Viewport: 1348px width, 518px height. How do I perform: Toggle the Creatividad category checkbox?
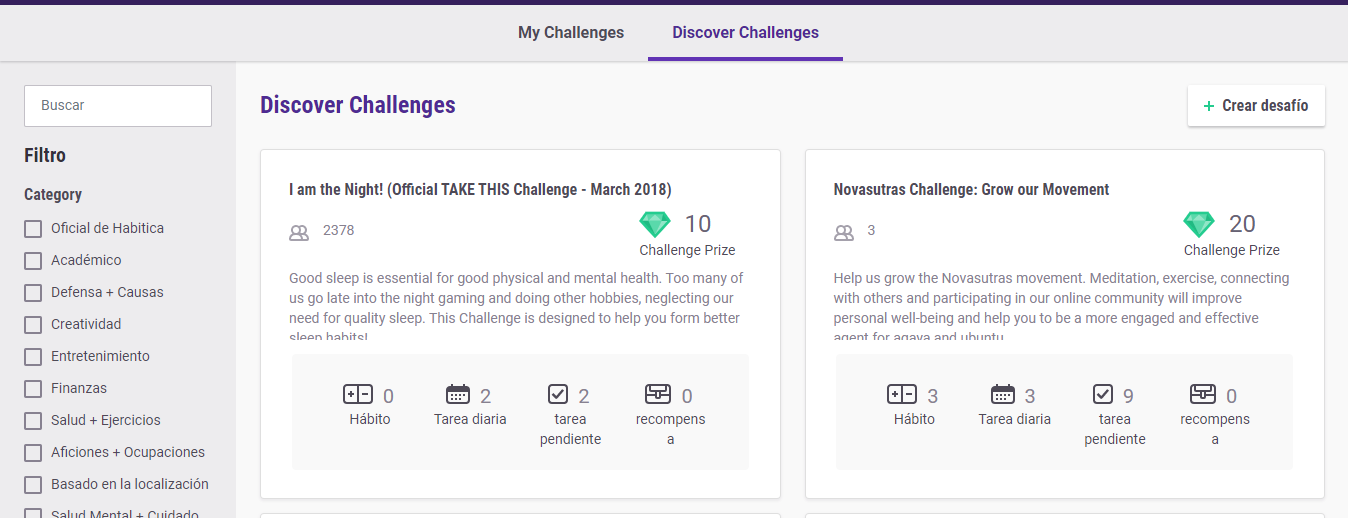point(33,325)
